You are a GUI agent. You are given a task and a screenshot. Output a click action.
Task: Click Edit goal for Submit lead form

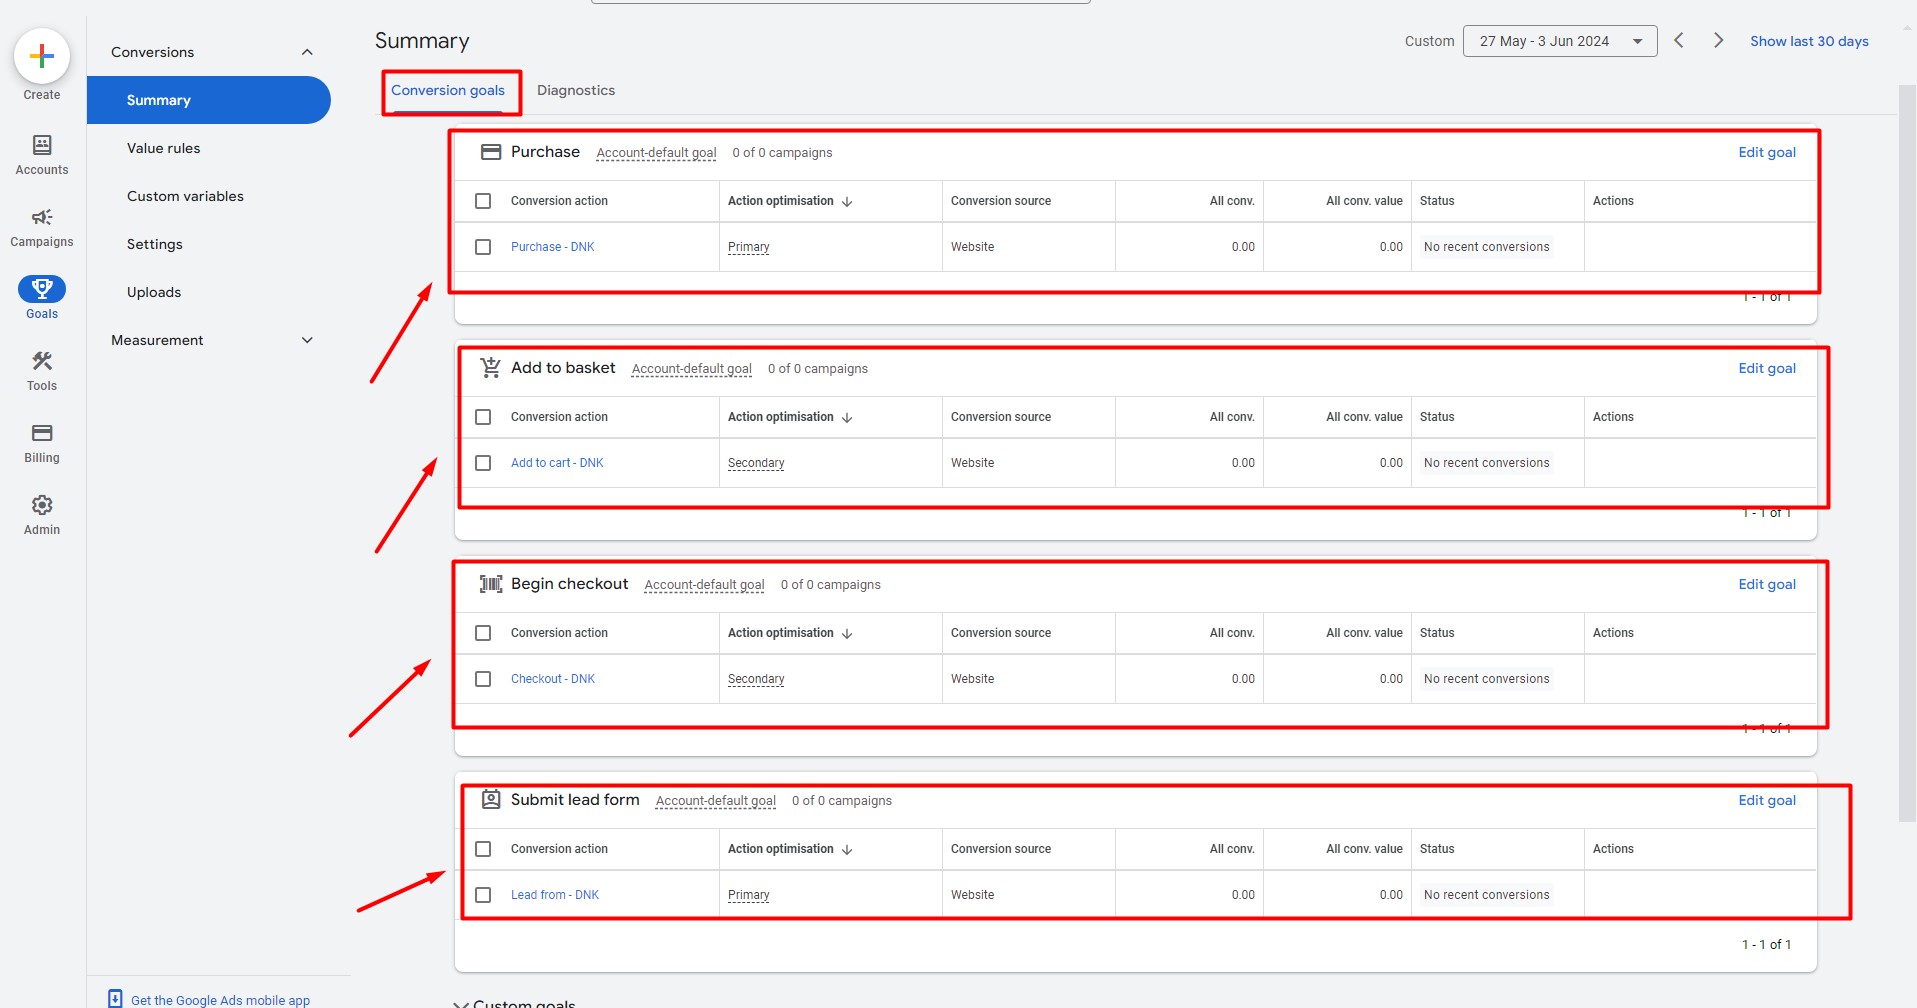pyautogui.click(x=1767, y=800)
